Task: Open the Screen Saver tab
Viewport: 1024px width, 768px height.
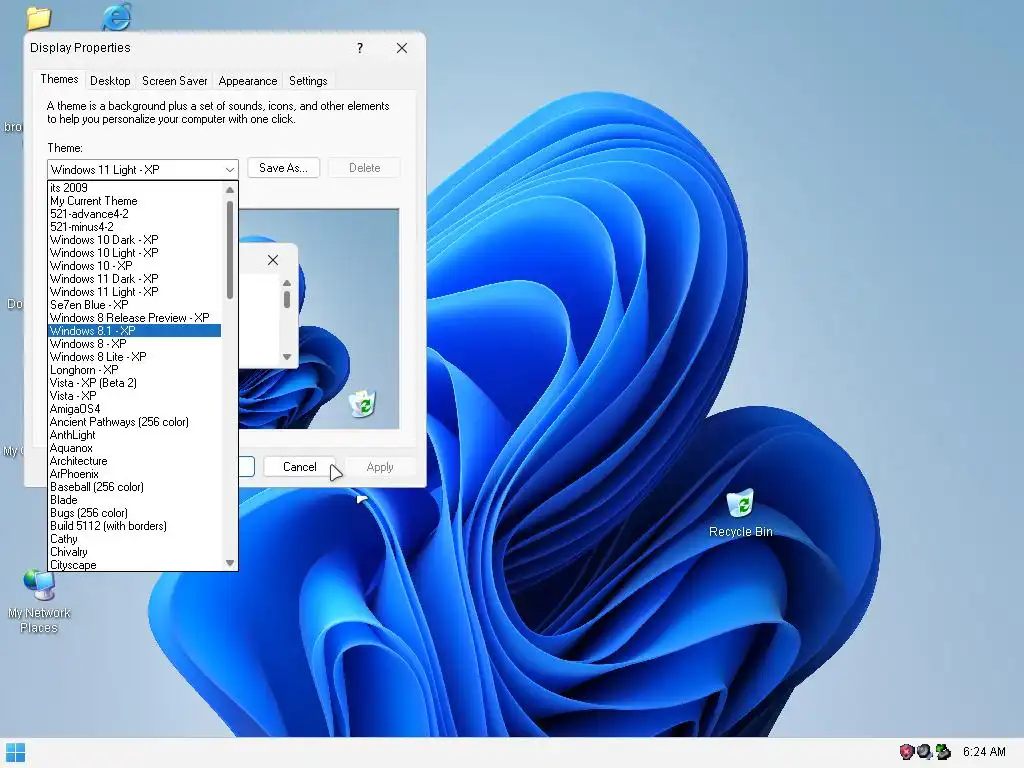Action: (174, 81)
